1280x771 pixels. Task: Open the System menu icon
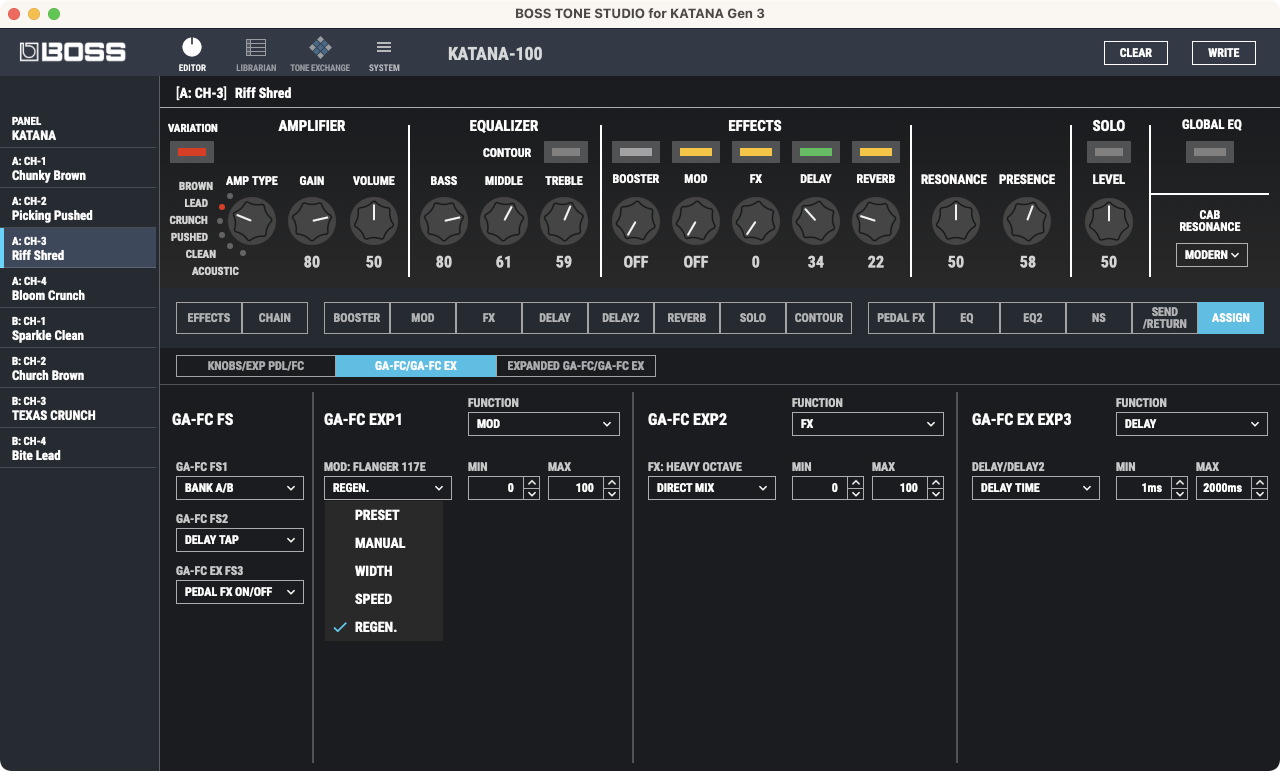click(x=384, y=54)
